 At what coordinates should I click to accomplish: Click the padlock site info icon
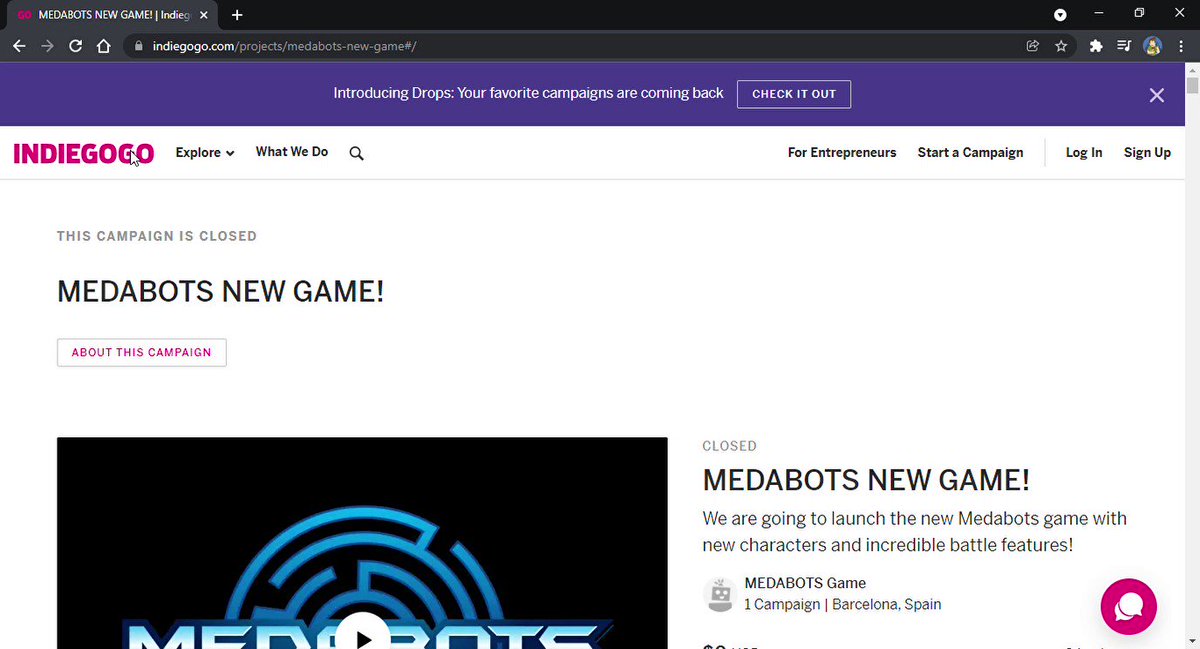pyautogui.click(x=138, y=46)
